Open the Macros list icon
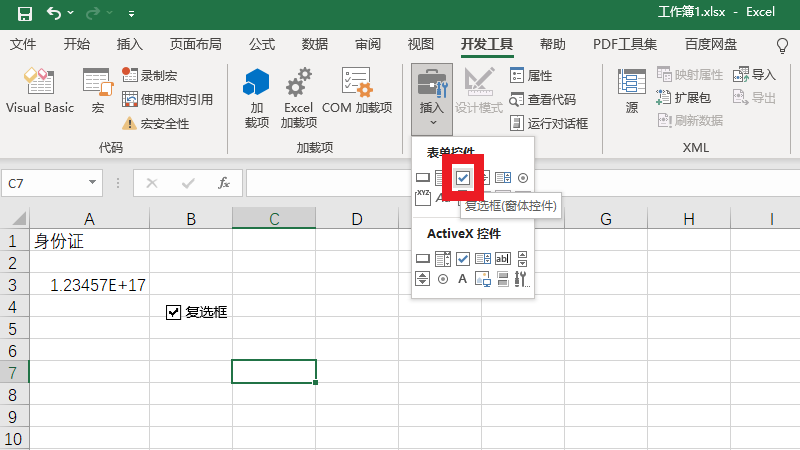 [x=97, y=90]
